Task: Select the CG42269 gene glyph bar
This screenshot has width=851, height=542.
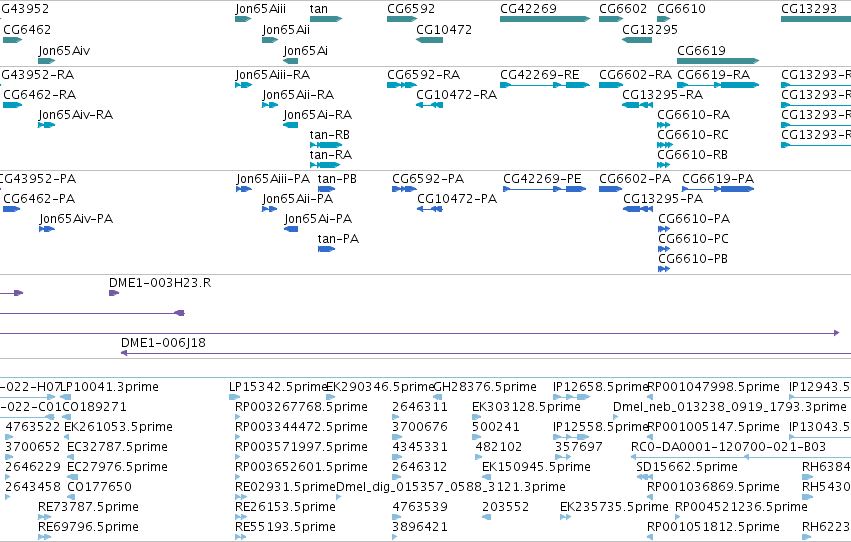Action: point(544,19)
